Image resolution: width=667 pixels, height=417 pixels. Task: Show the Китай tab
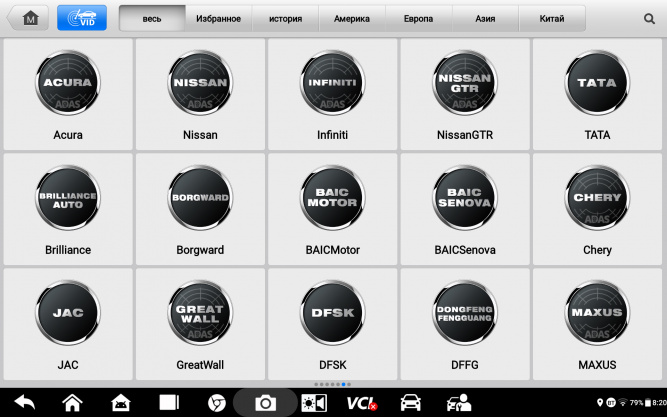pos(552,18)
